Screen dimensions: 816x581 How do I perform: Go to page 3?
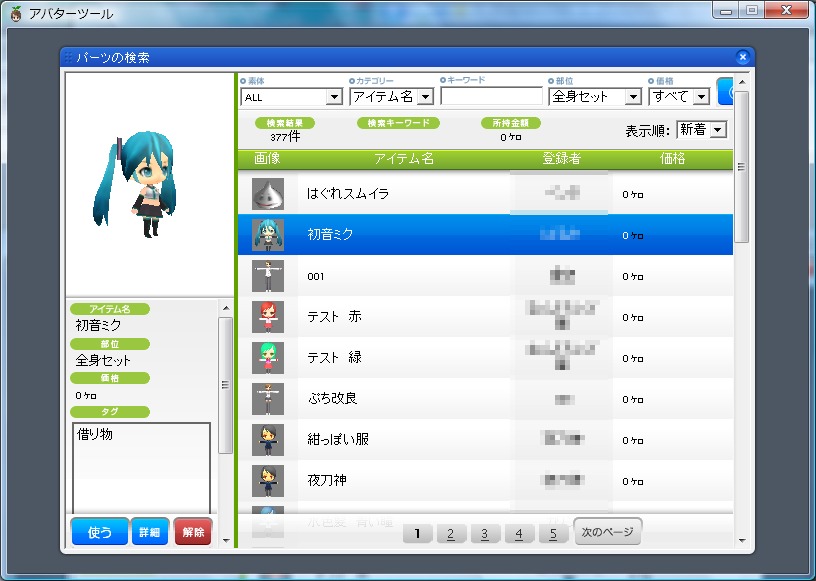click(x=485, y=534)
